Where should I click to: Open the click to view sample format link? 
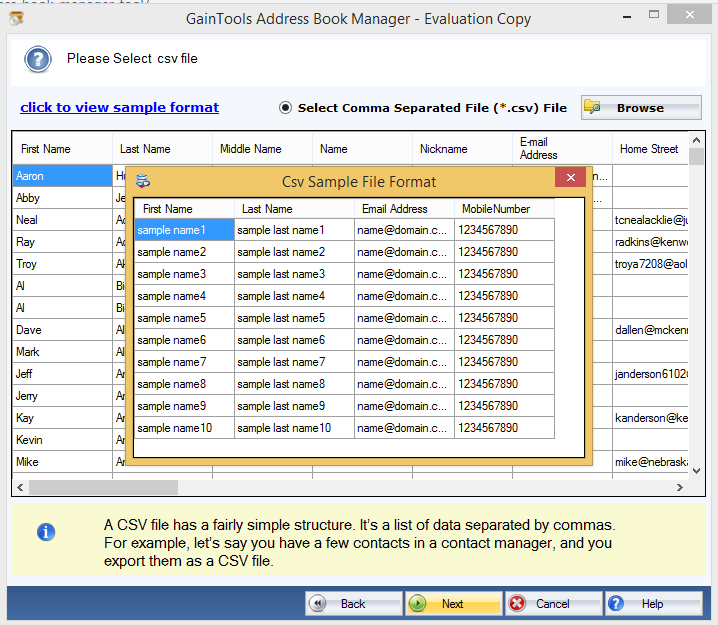point(120,107)
